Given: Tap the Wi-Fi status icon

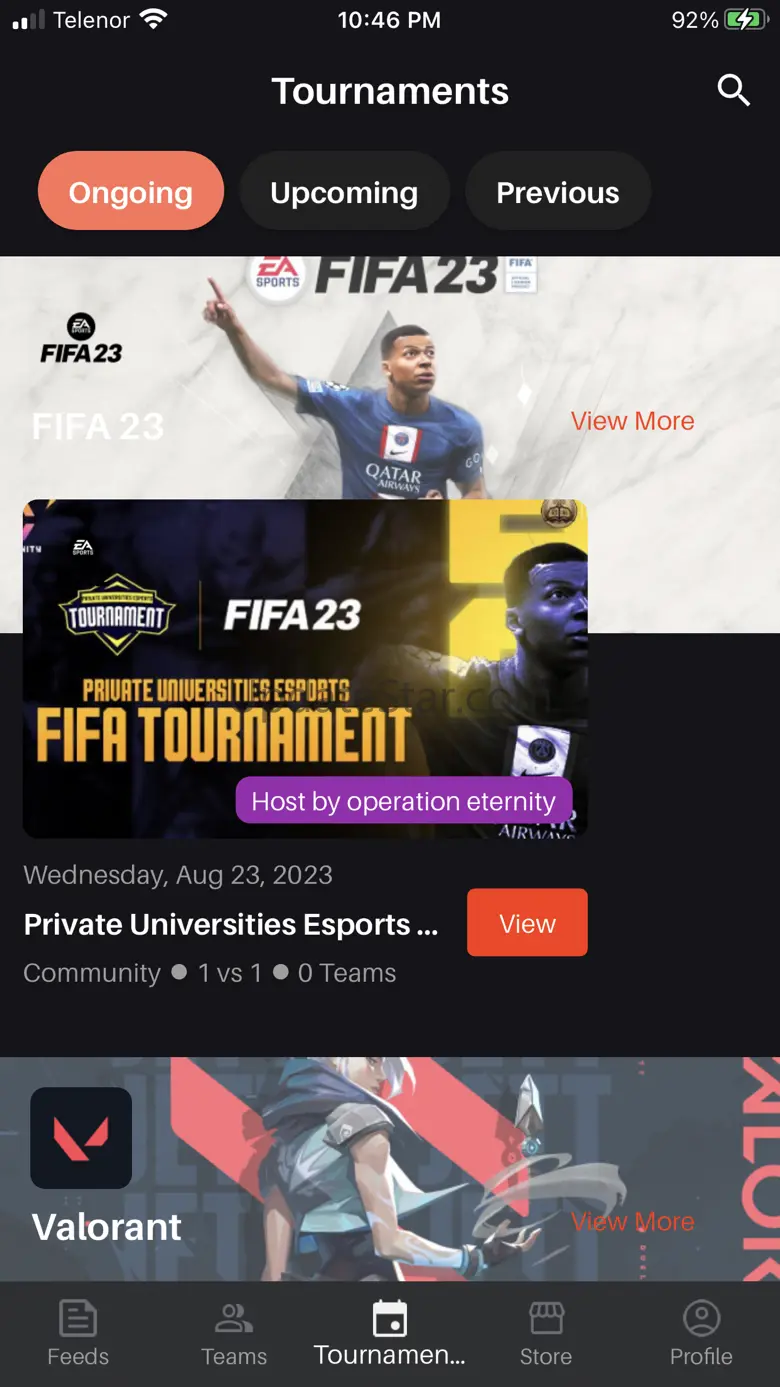Looking at the screenshot, I should point(153,19).
